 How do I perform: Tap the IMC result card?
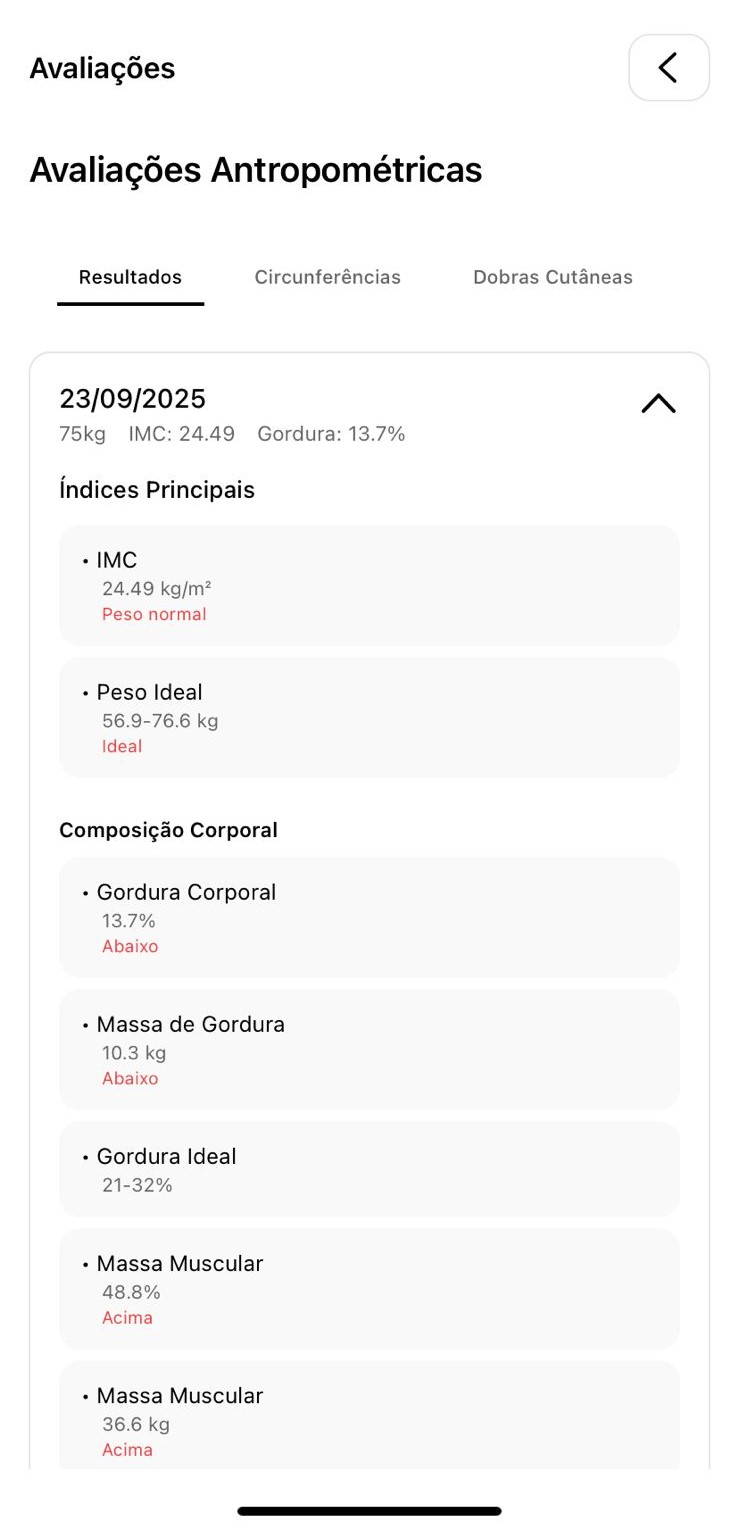pos(369,585)
